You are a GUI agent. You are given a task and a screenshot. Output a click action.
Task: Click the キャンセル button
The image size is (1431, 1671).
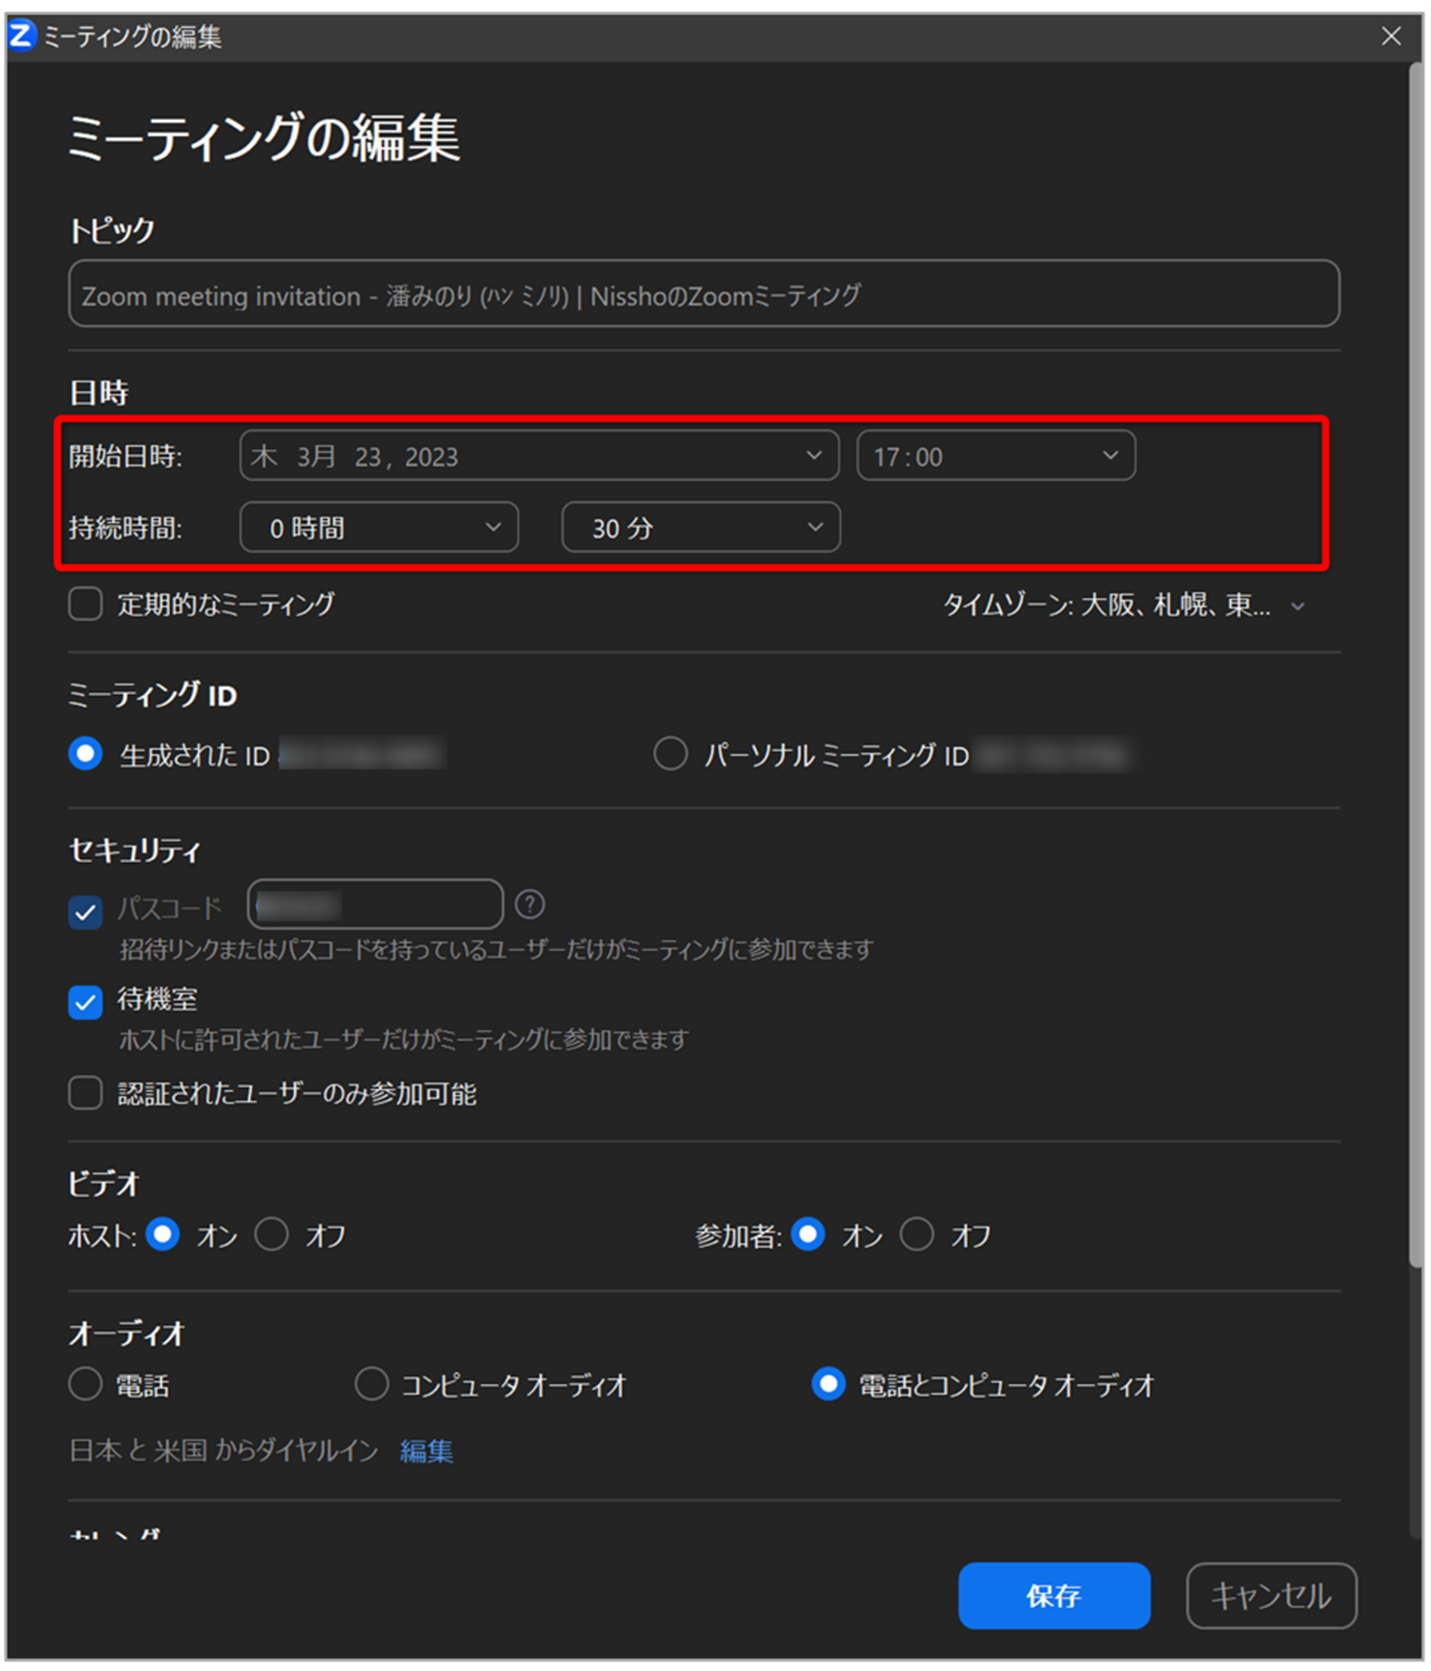pyautogui.click(x=1271, y=1595)
